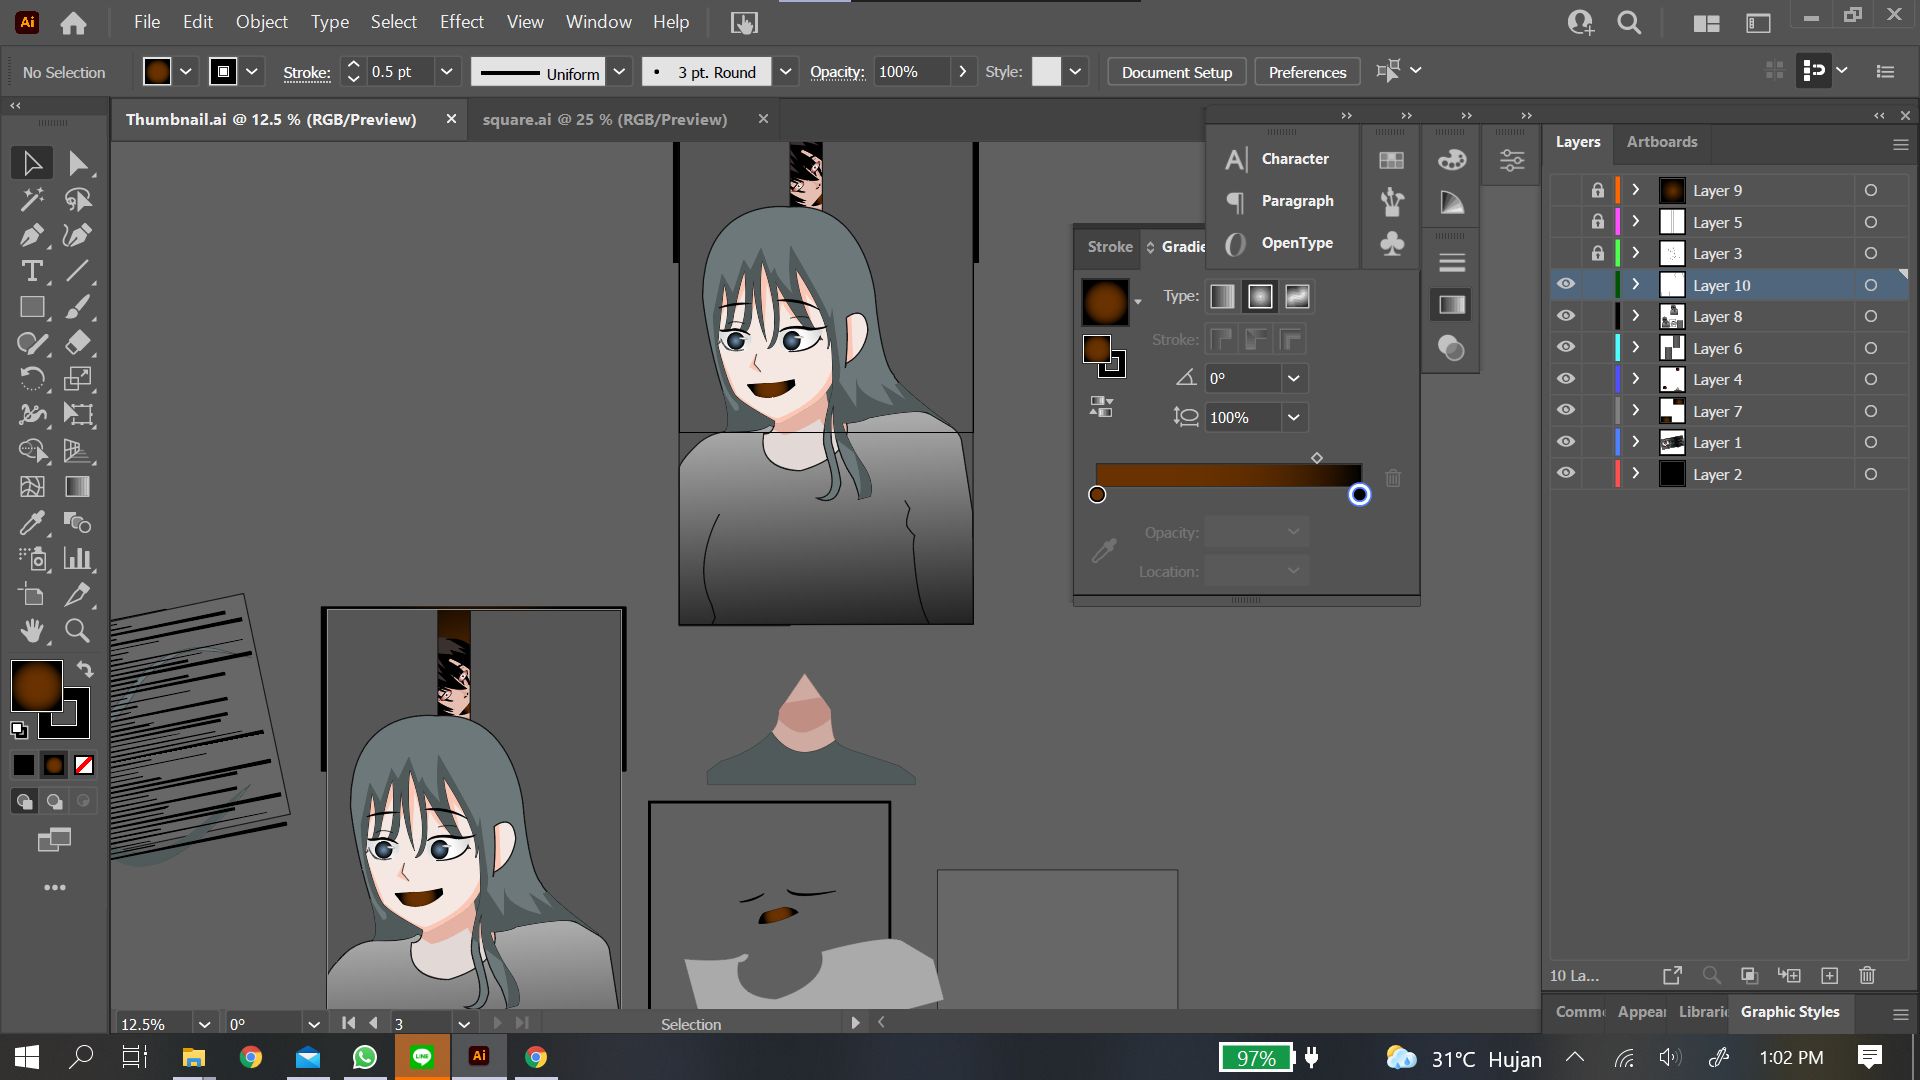Delete selected layer with trash icon

pyautogui.click(x=1867, y=975)
